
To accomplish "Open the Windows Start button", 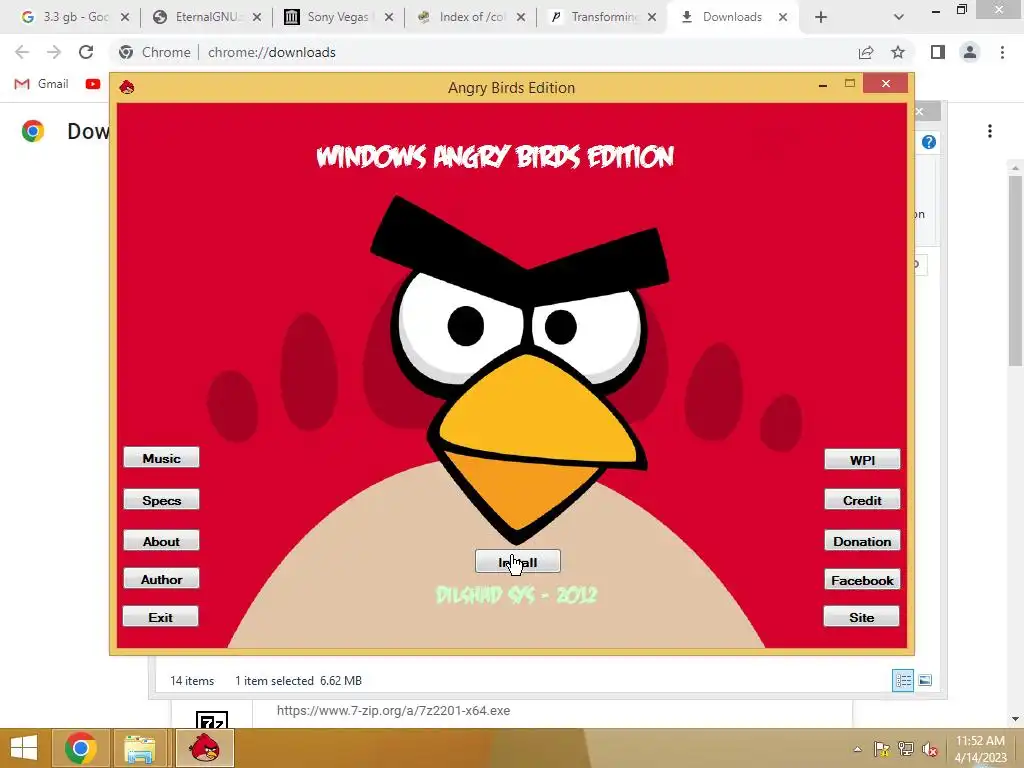I will (24, 748).
